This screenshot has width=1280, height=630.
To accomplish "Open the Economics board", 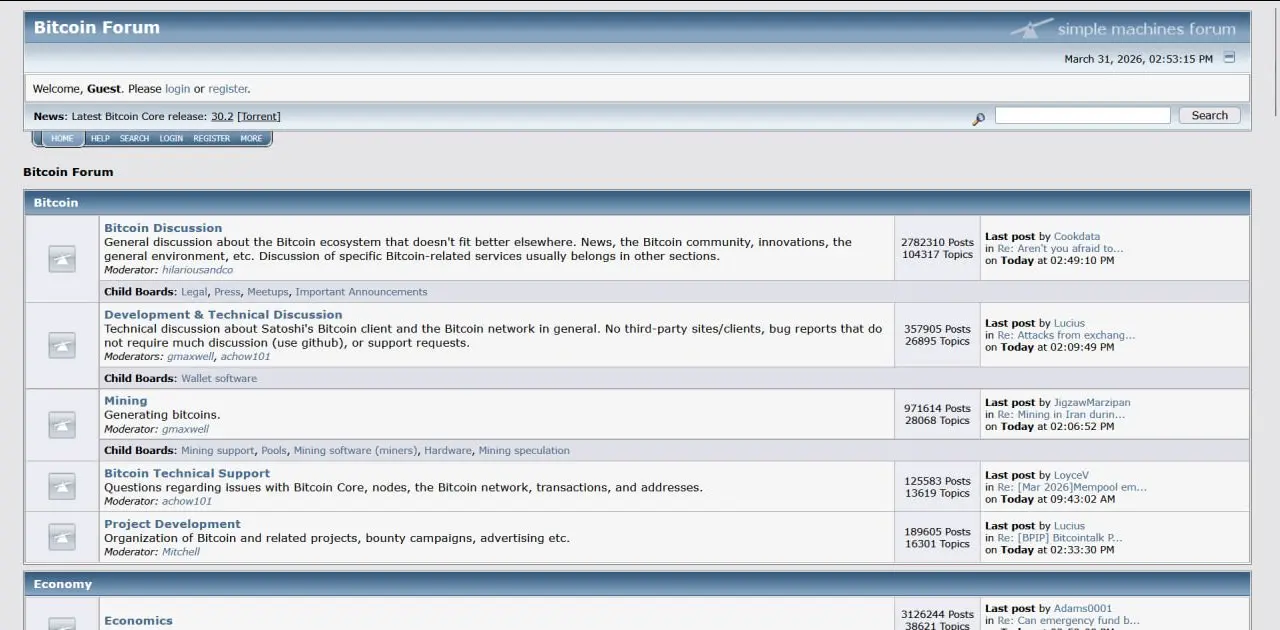I will 138,621.
